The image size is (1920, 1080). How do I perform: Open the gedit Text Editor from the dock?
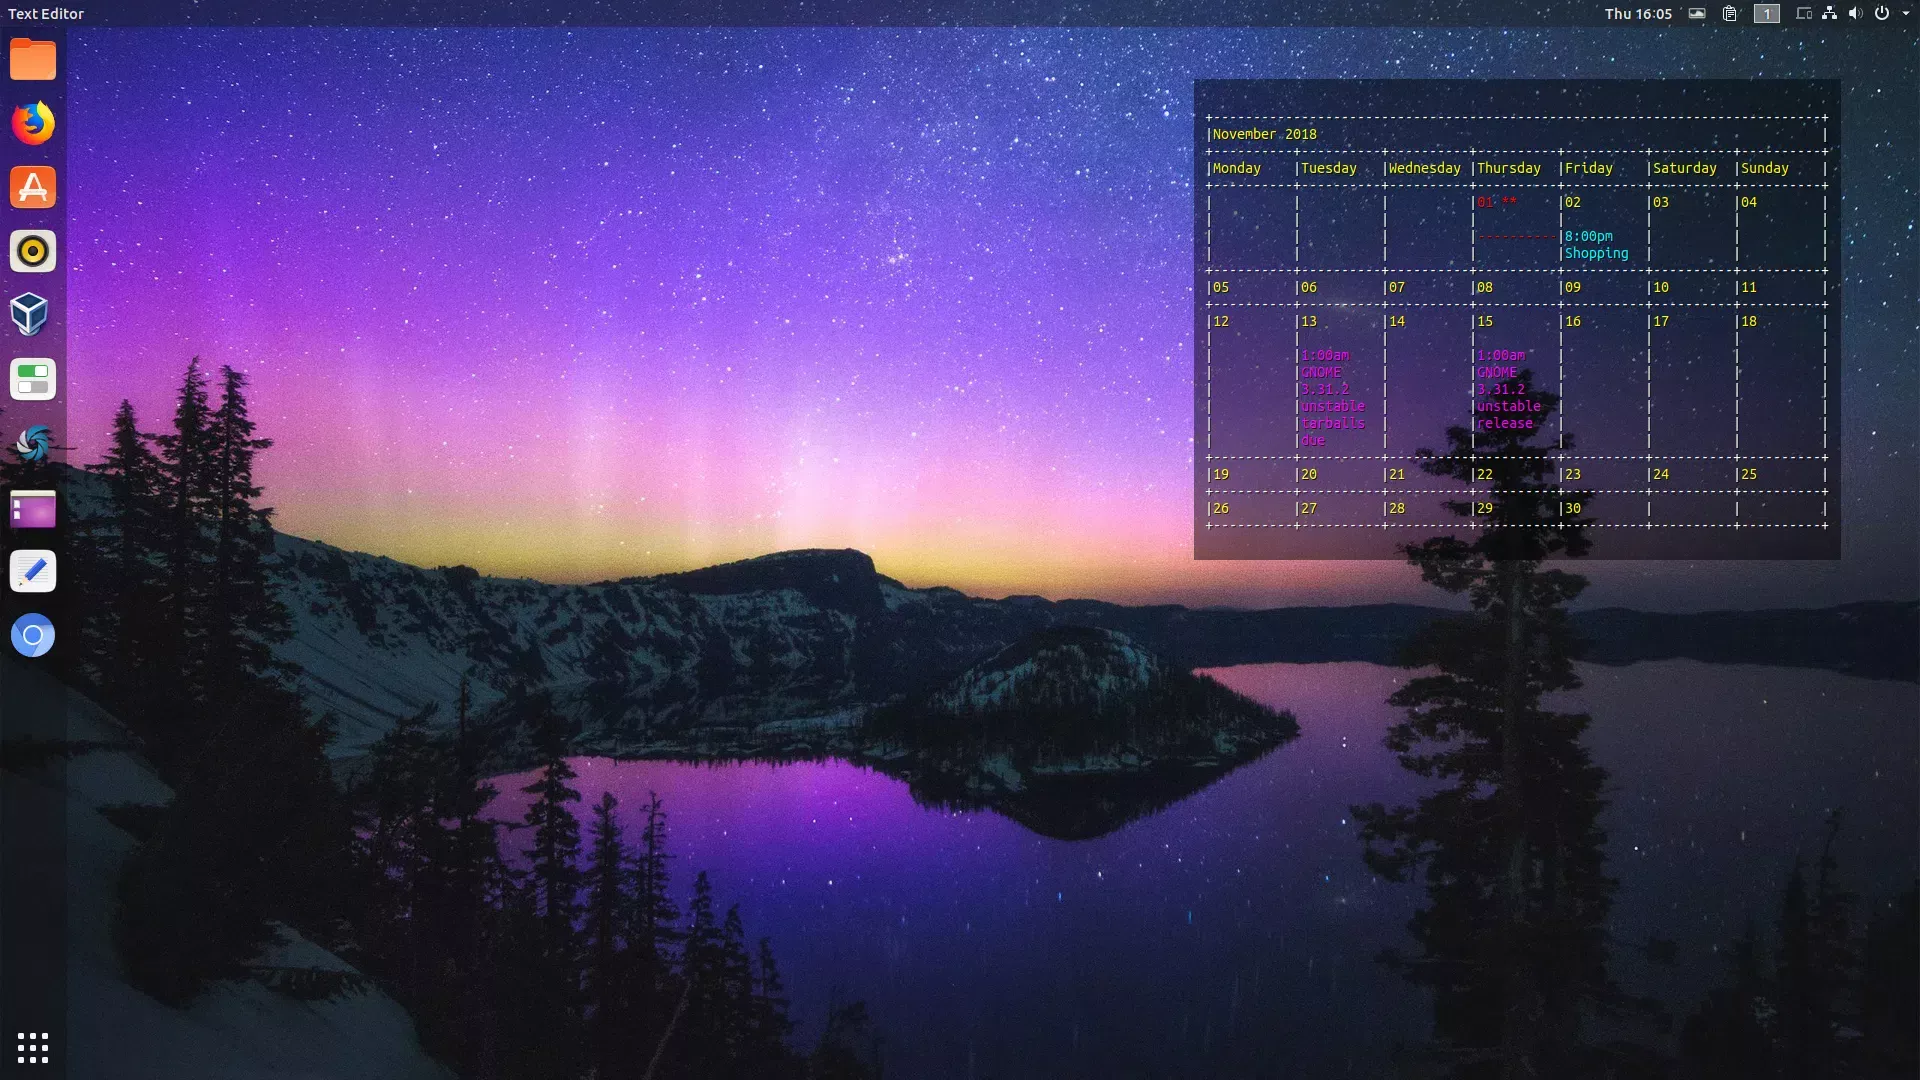click(33, 571)
